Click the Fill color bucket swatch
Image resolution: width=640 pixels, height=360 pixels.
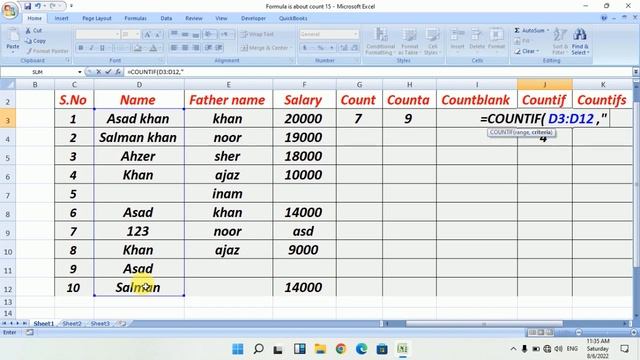tap(138, 48)
